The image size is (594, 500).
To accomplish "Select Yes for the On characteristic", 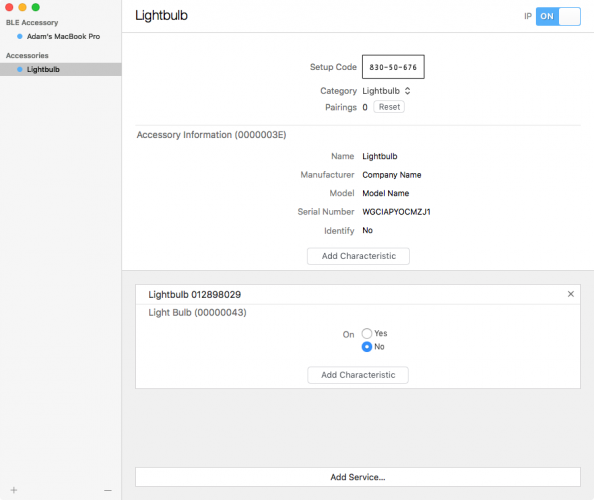I will [367, 333].
